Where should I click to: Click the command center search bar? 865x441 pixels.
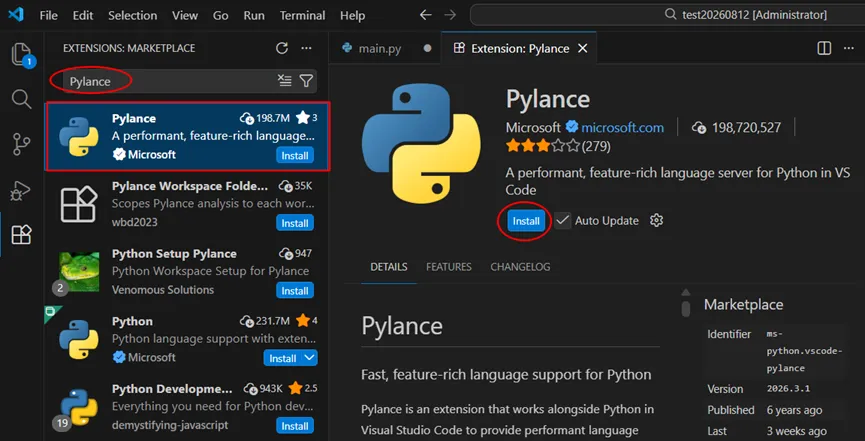tap(668, 15)
